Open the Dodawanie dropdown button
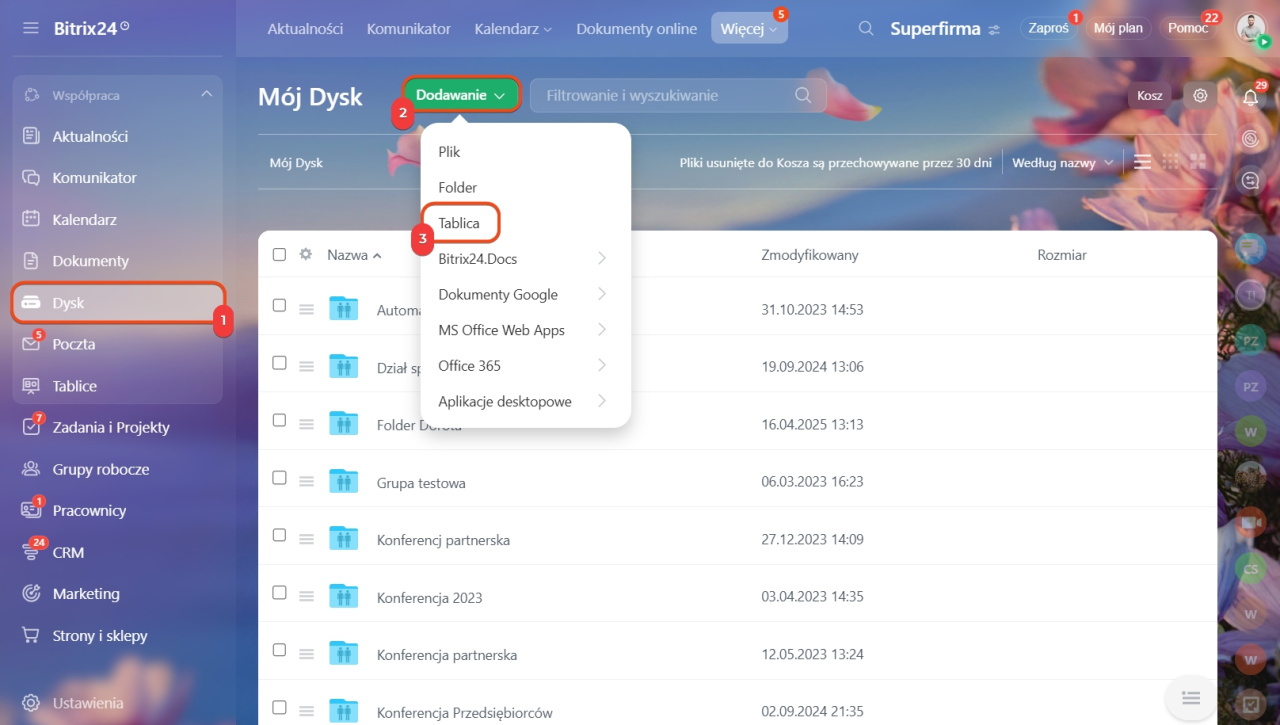 pos(461,95)
